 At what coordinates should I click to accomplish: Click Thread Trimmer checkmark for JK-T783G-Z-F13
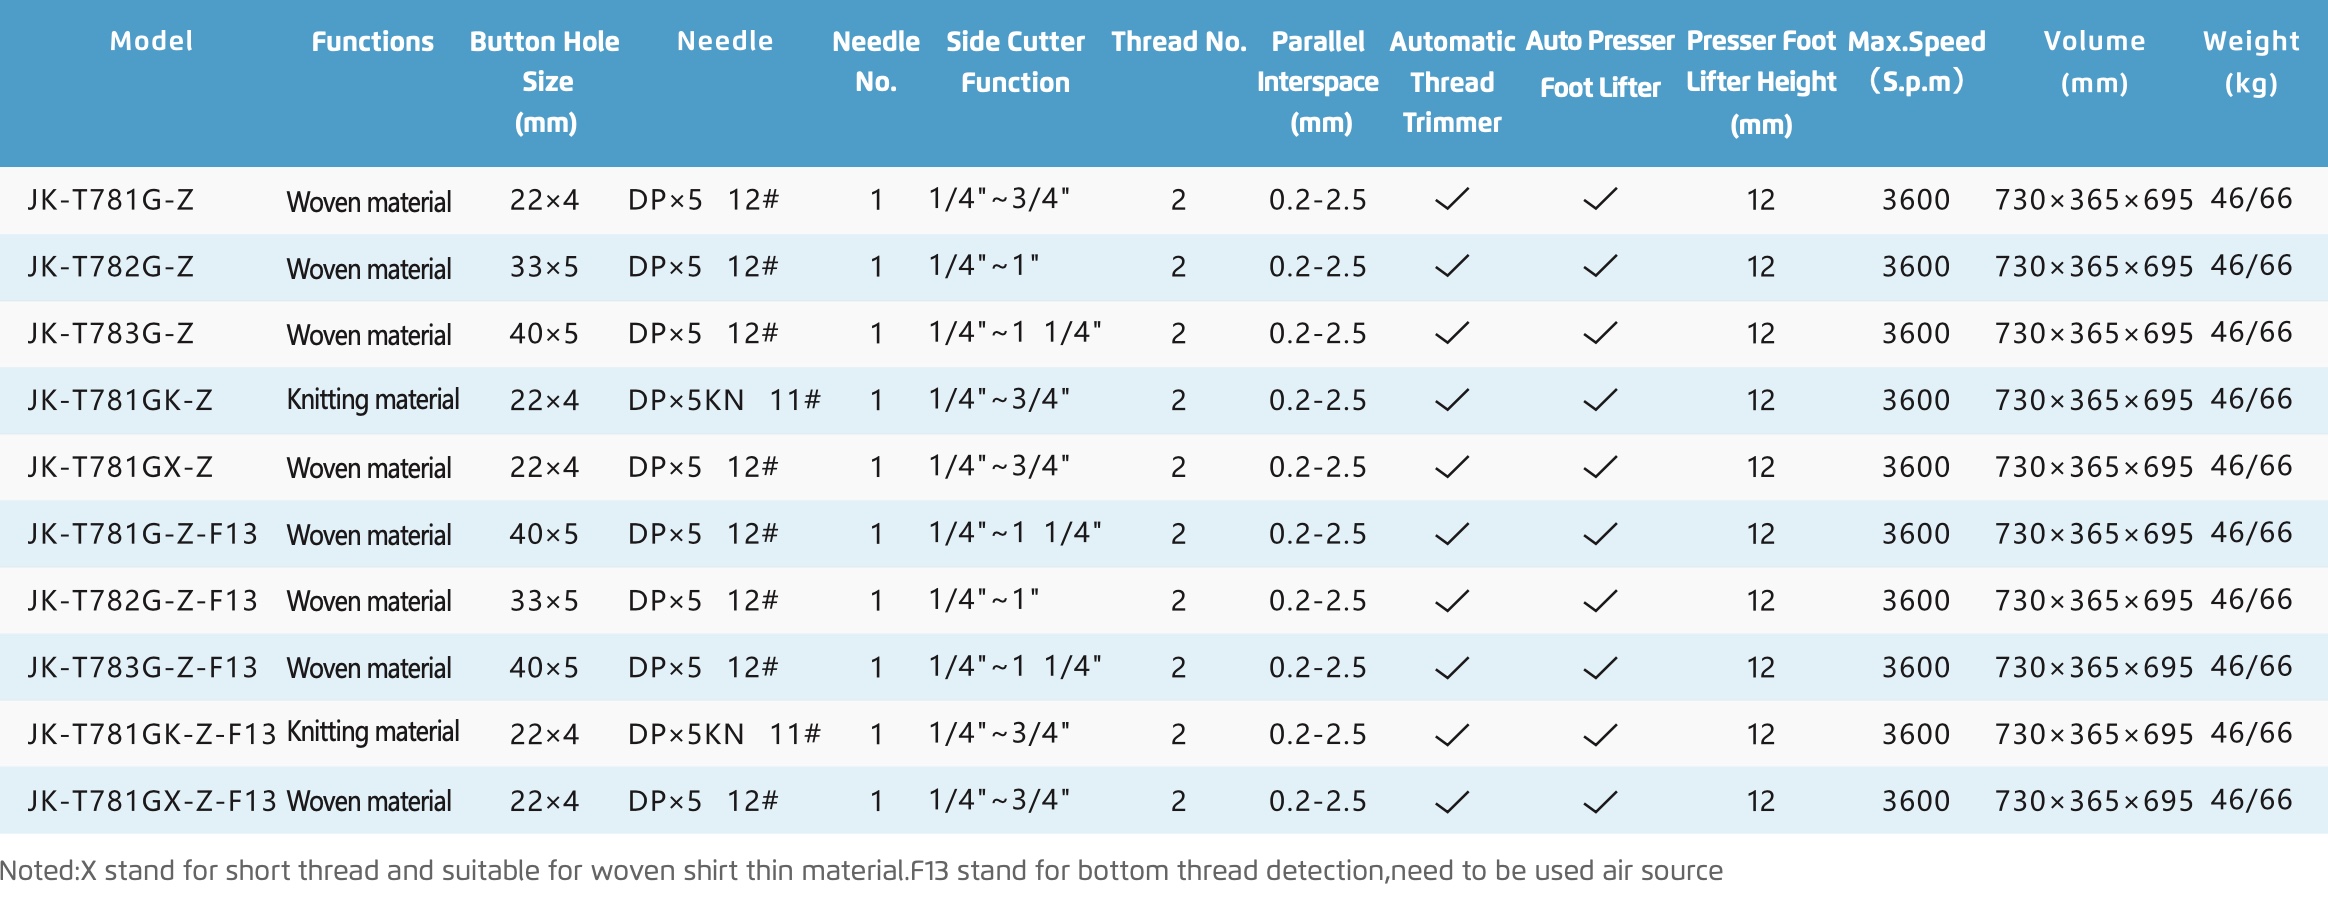click(1452, 668)
